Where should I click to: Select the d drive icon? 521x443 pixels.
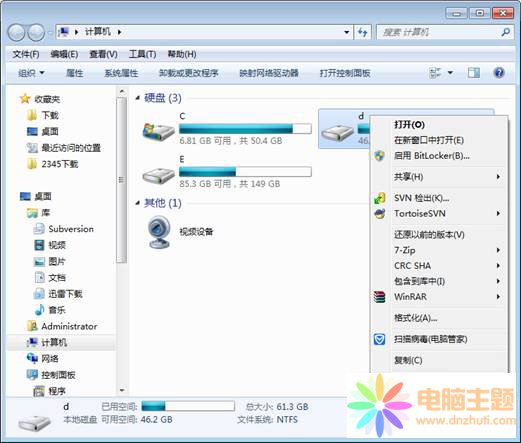337,133
